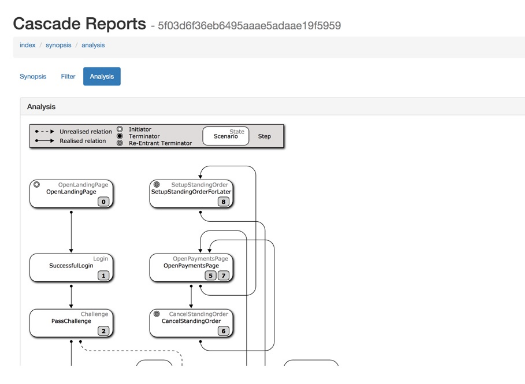Click the report hash 5f03d6f36eb6495aaae5adaae19f5959
The height and width of the screenshot is (384, 525).
click(x=249, y=26)
